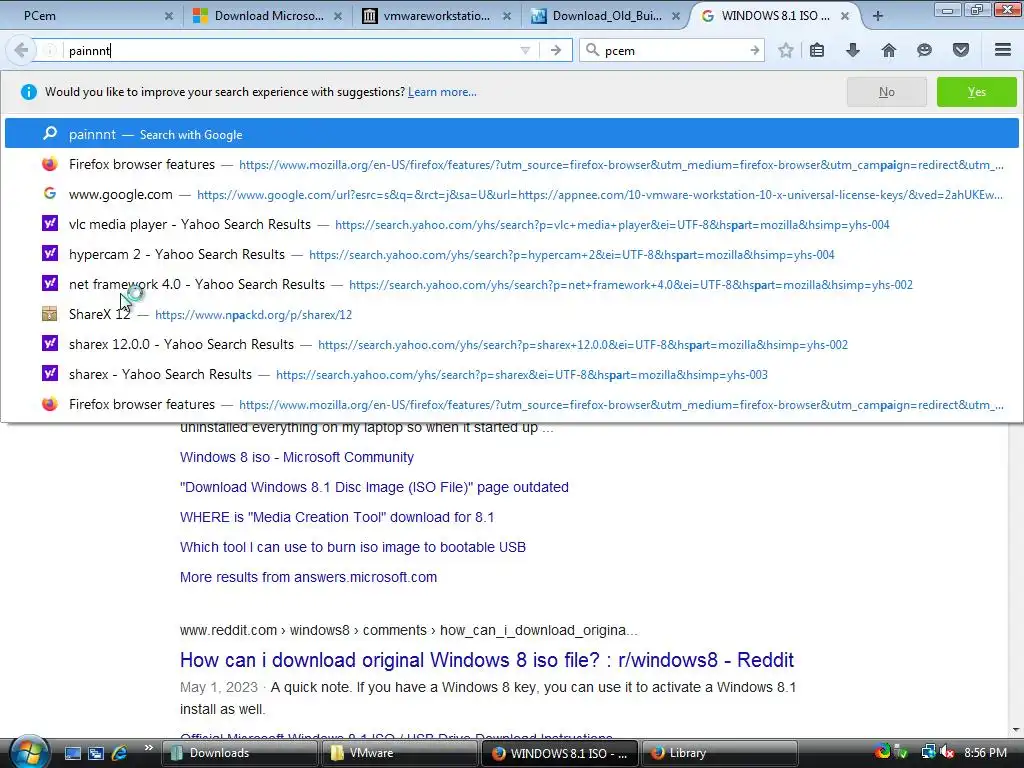Select hypercam 2 Yahoo Search suggestion
The image size is (1024, 768).
[x=511, y=255]
